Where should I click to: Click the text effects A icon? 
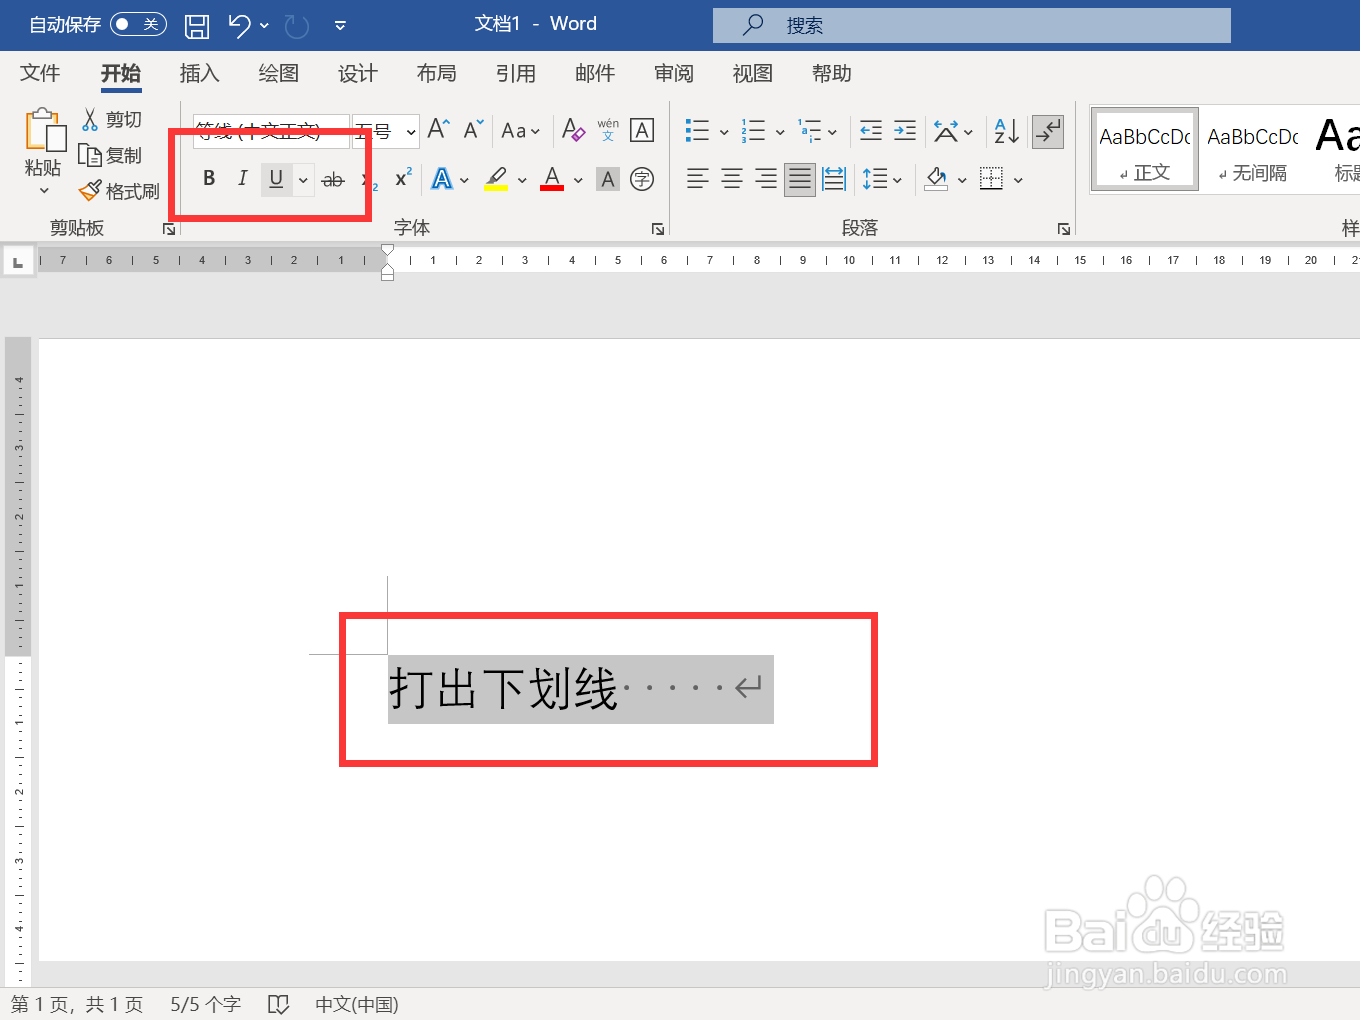(x=442, y=179)
